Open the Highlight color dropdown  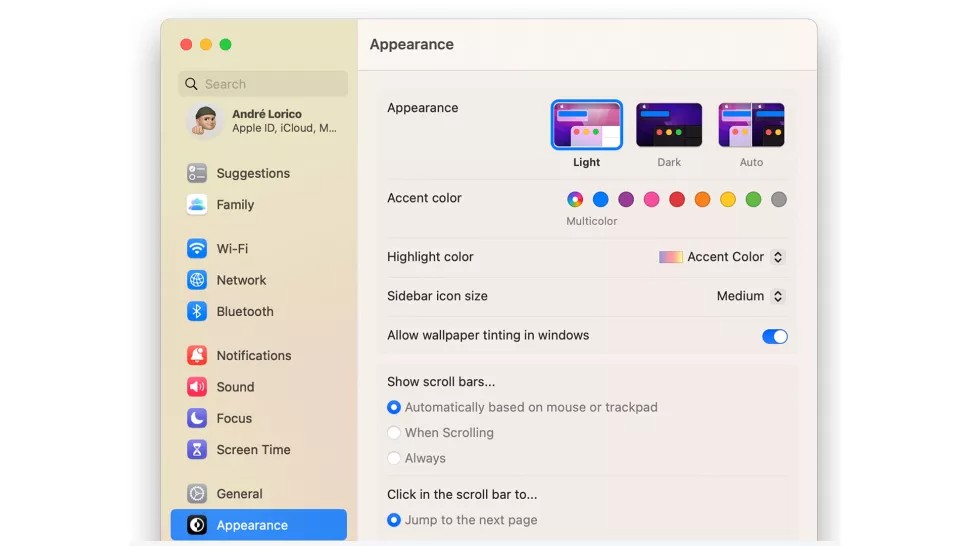pos(722,257)
